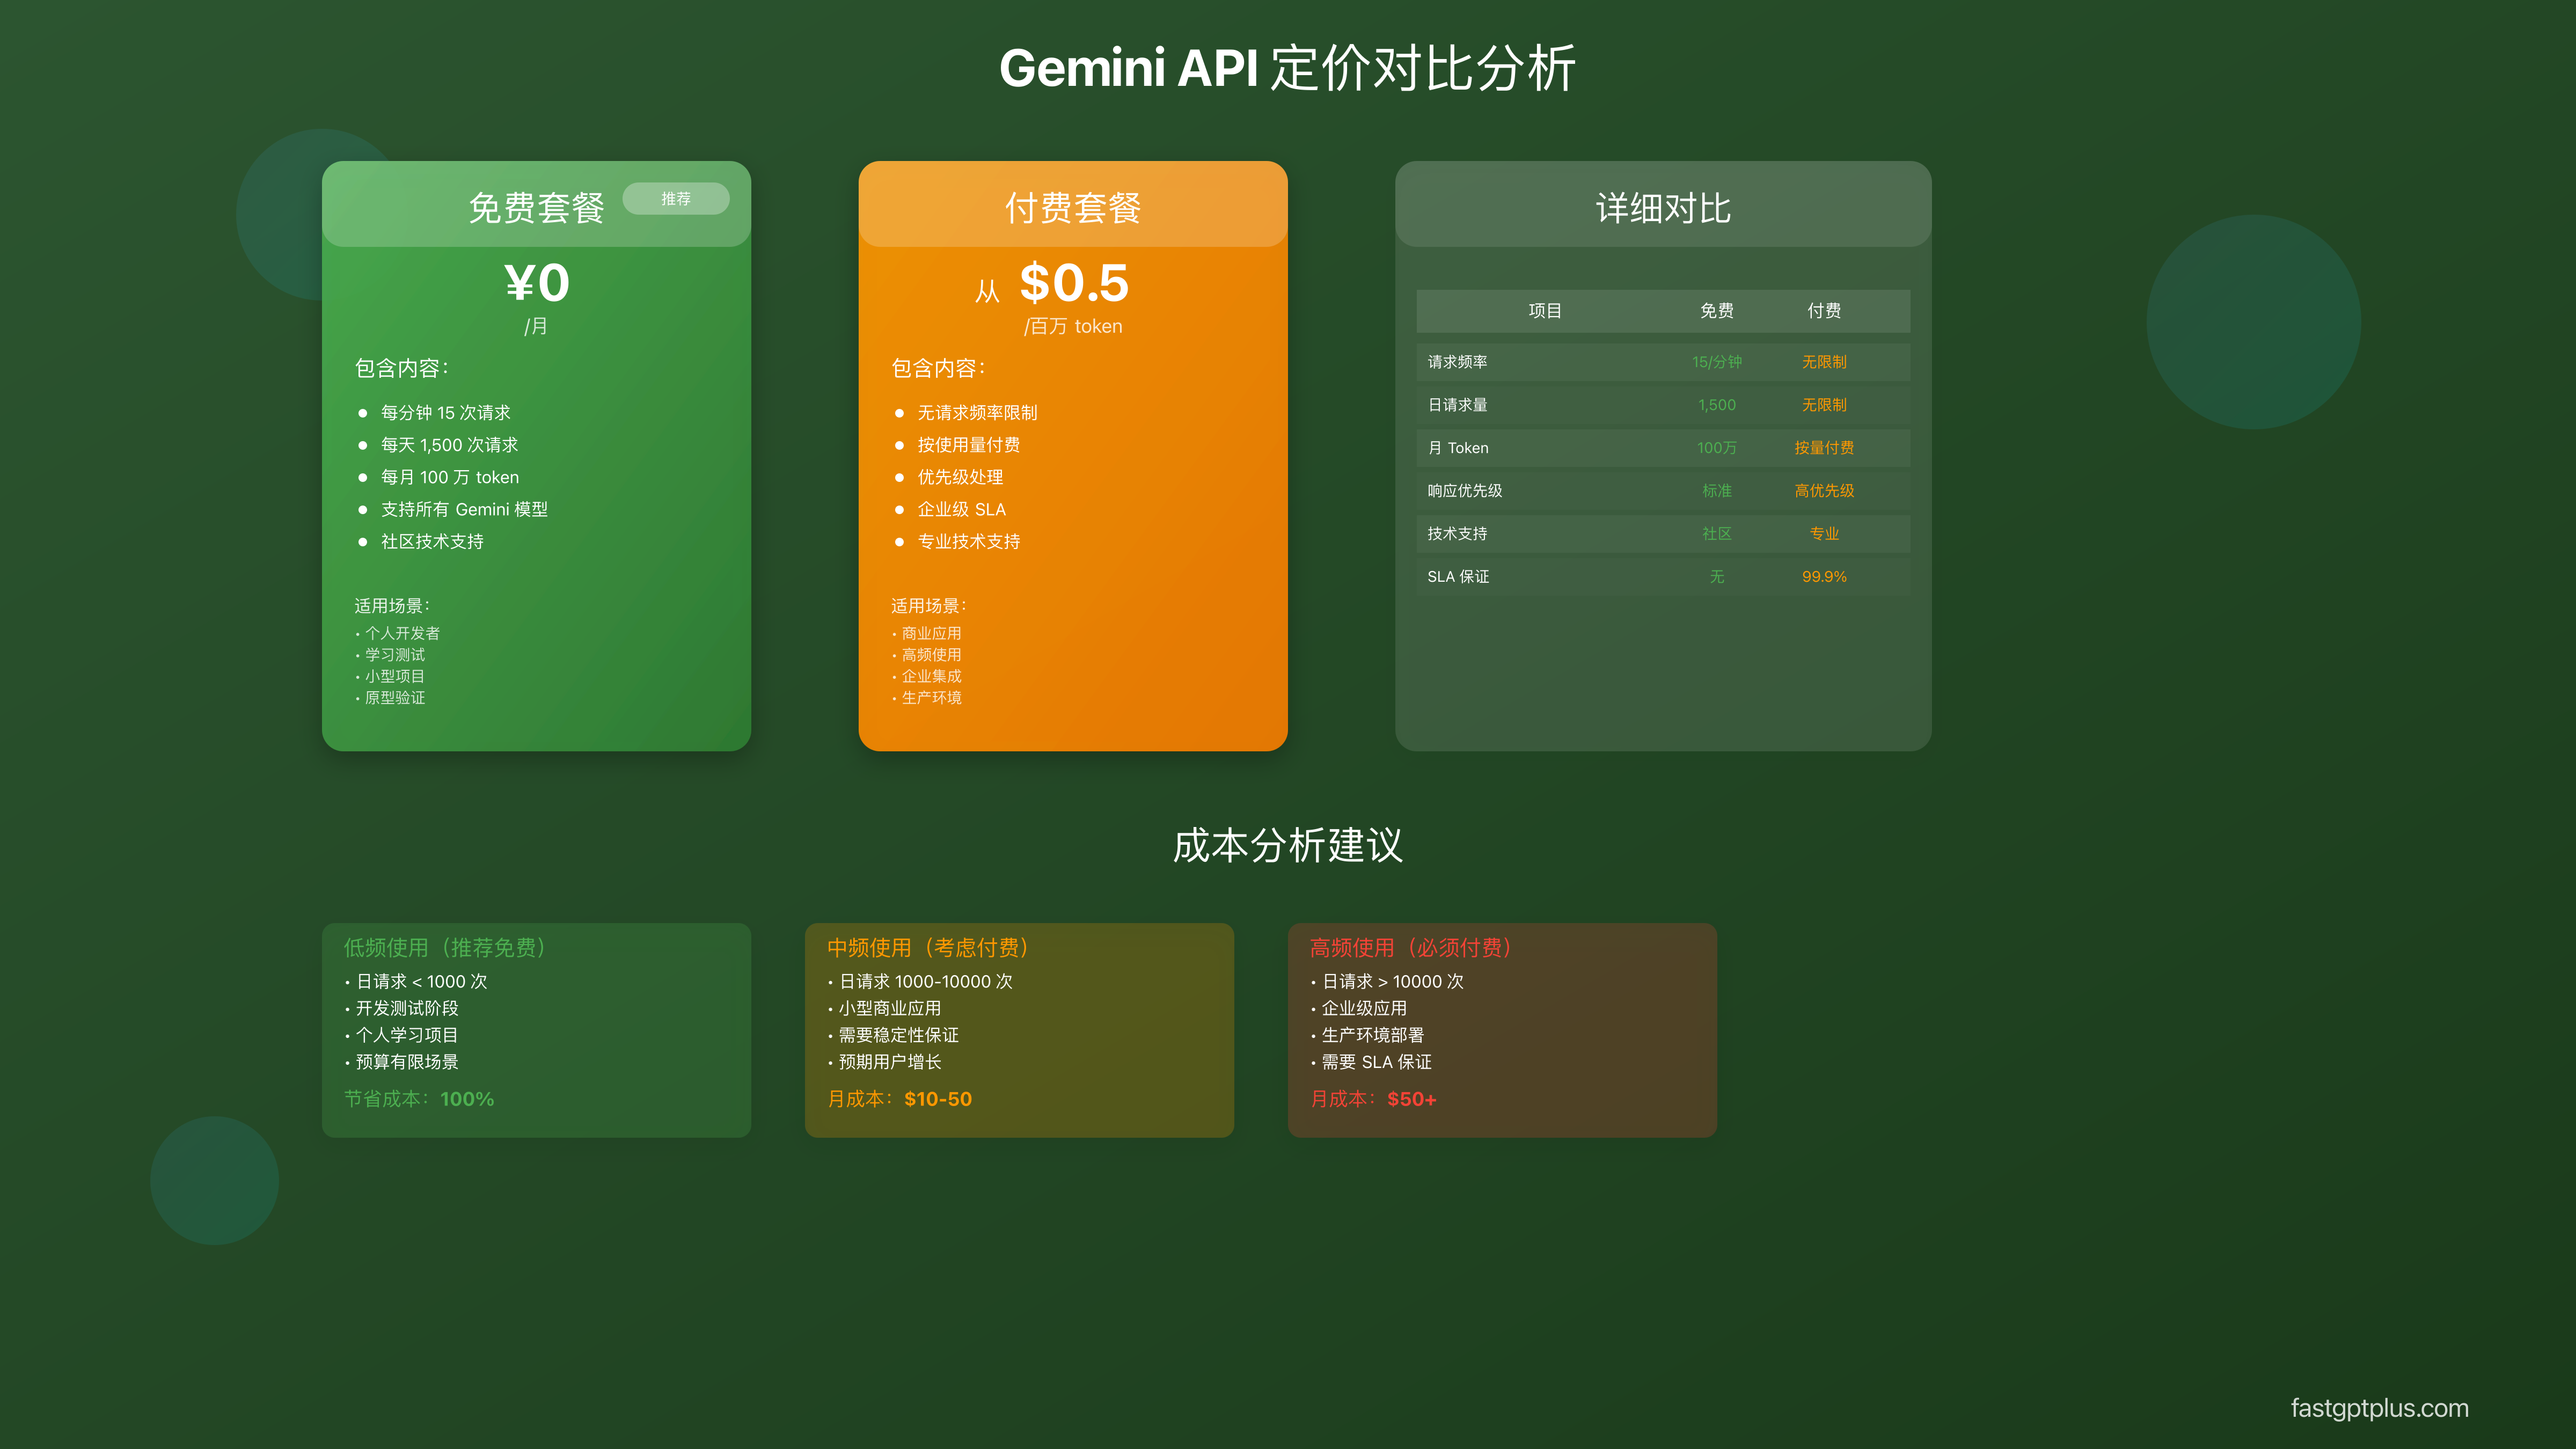Click 月成本：$10-50 text

pos(899,1099)
